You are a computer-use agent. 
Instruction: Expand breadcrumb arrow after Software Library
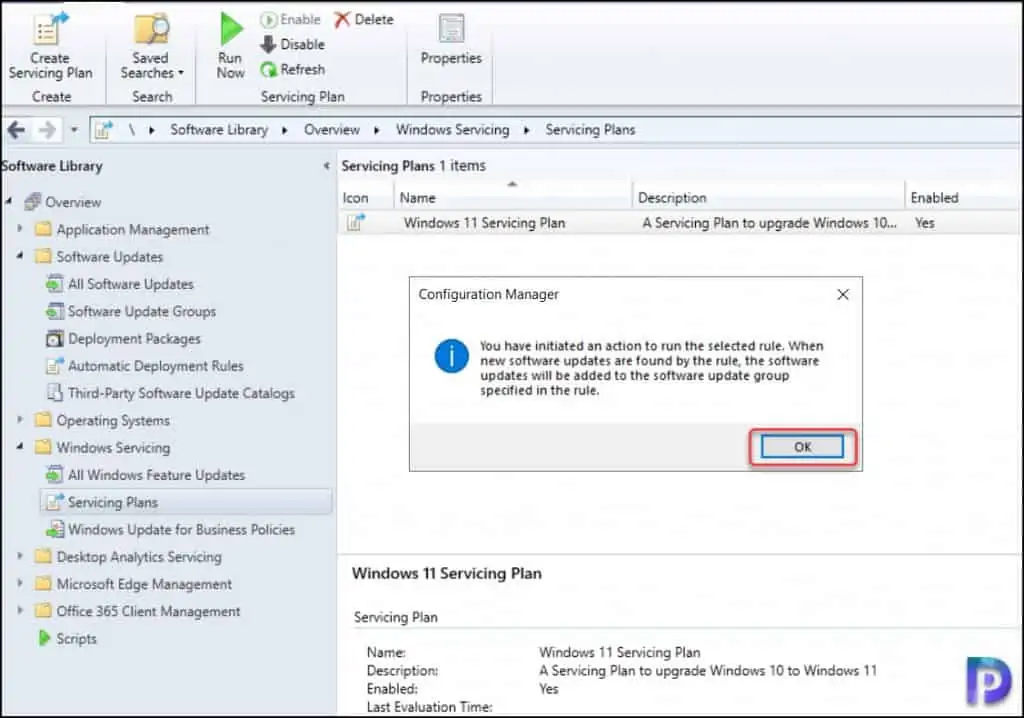coord(285,130)
